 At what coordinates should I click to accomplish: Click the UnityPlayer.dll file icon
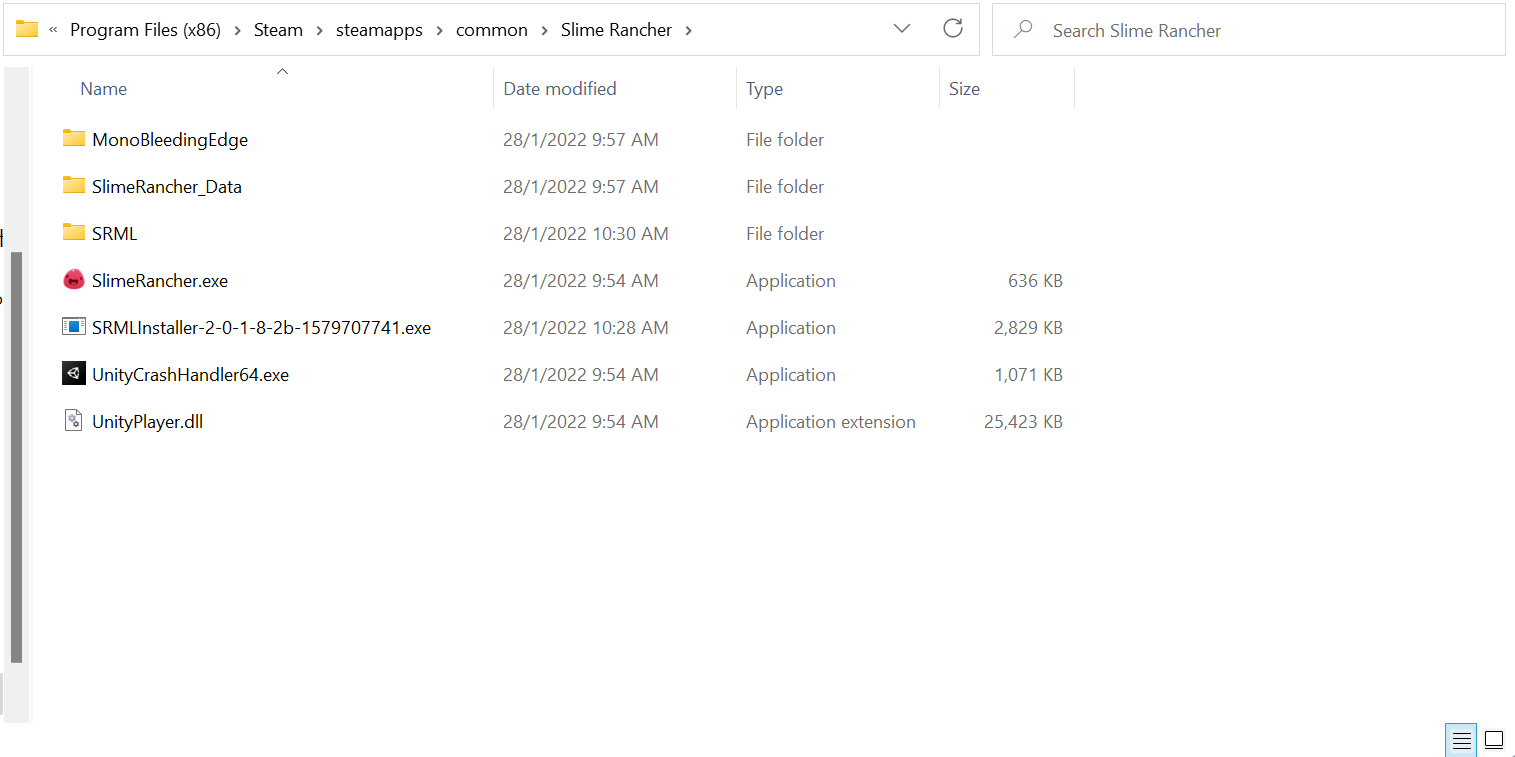pyautogui.click(x=73, y=421)
